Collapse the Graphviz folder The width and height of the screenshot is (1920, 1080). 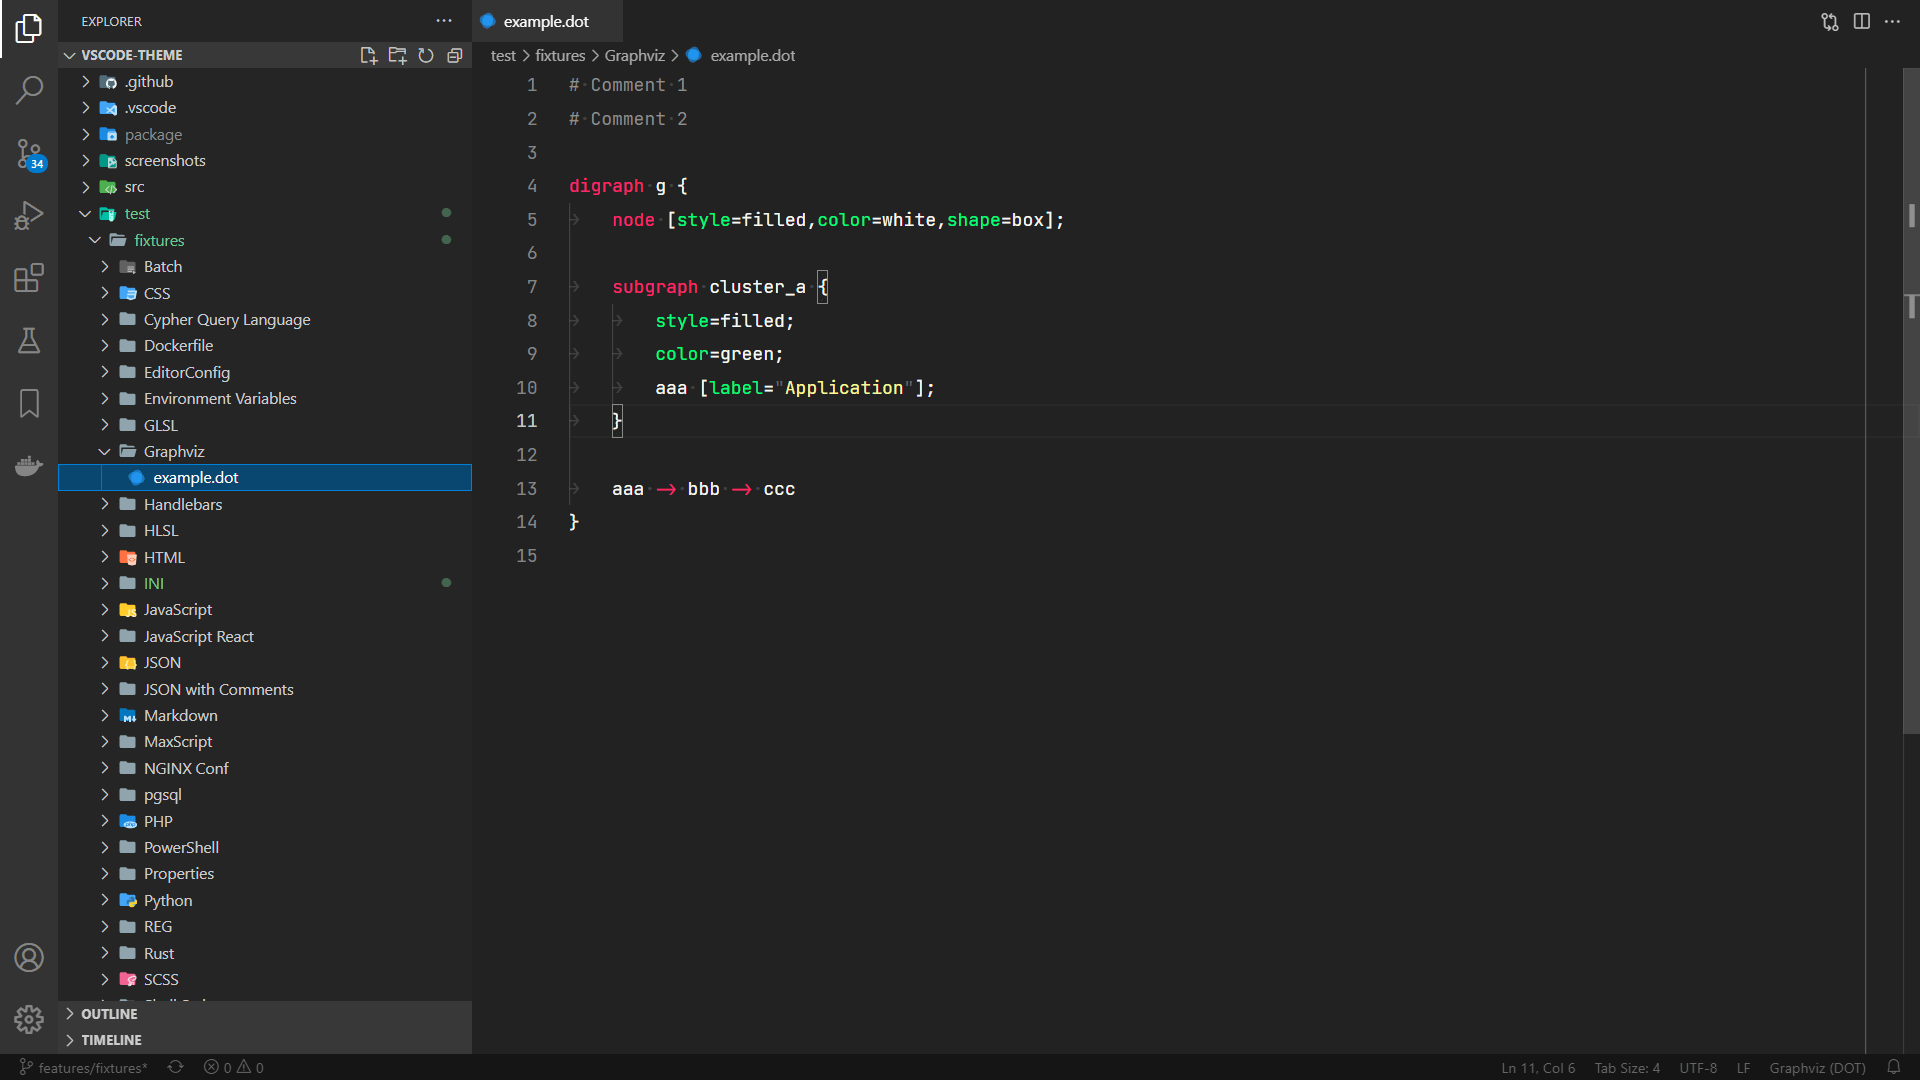pos(173,451)
